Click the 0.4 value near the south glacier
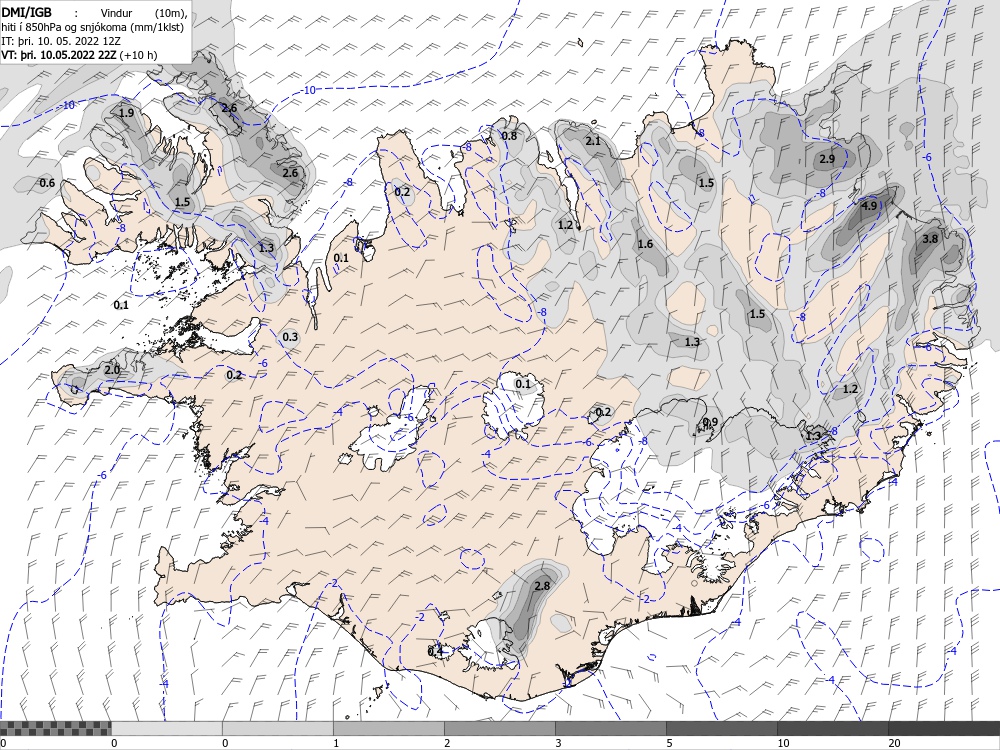 point(435,651)
